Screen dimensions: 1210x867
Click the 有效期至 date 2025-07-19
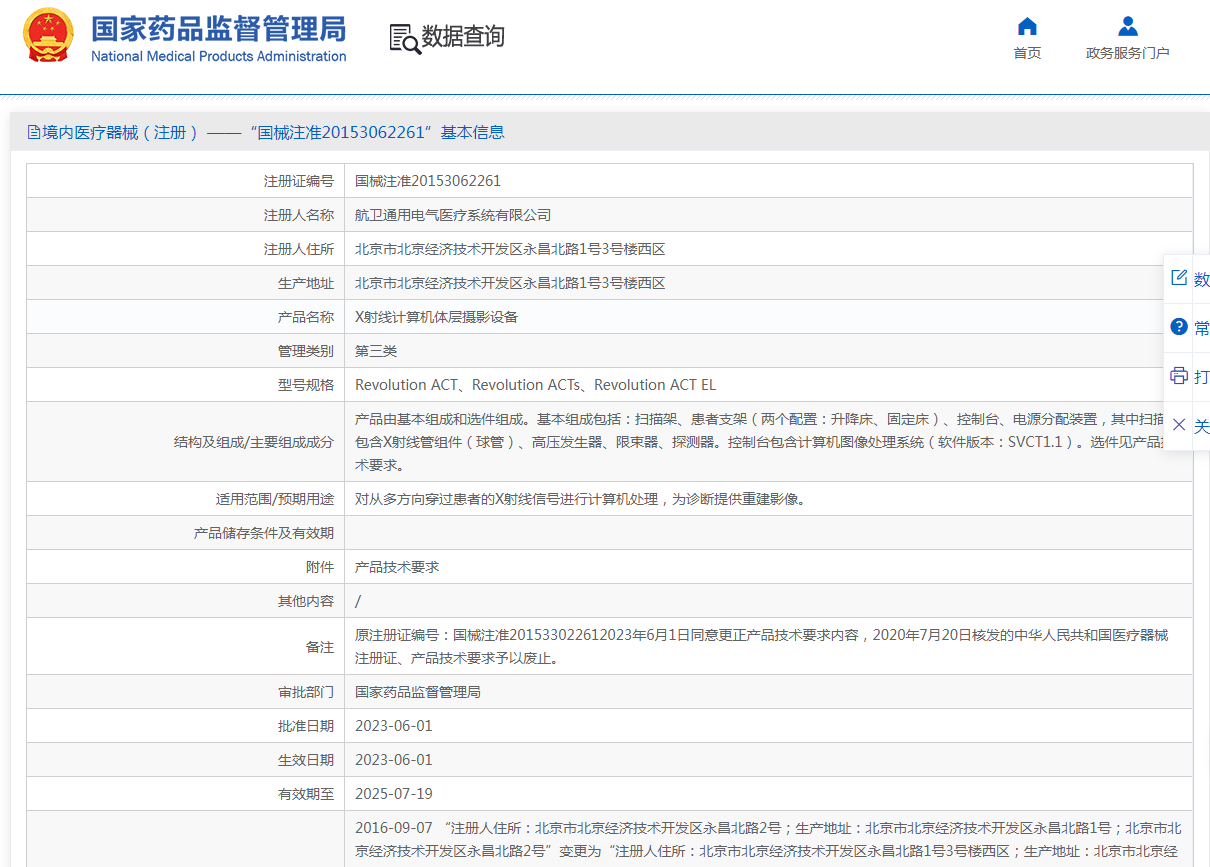tap(394, 793)
